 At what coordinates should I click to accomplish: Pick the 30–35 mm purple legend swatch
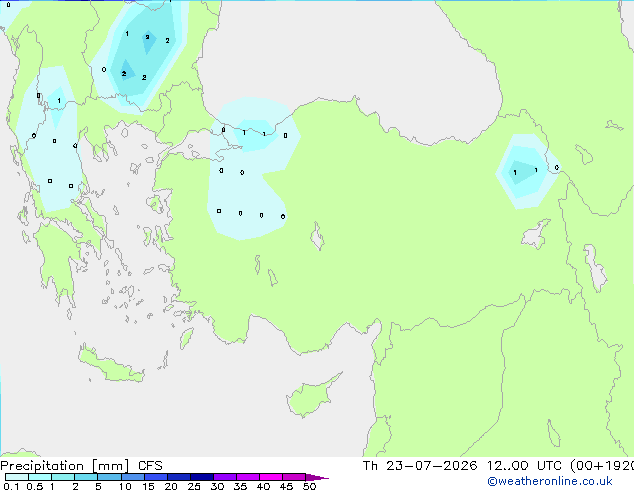tap(224, 477)
